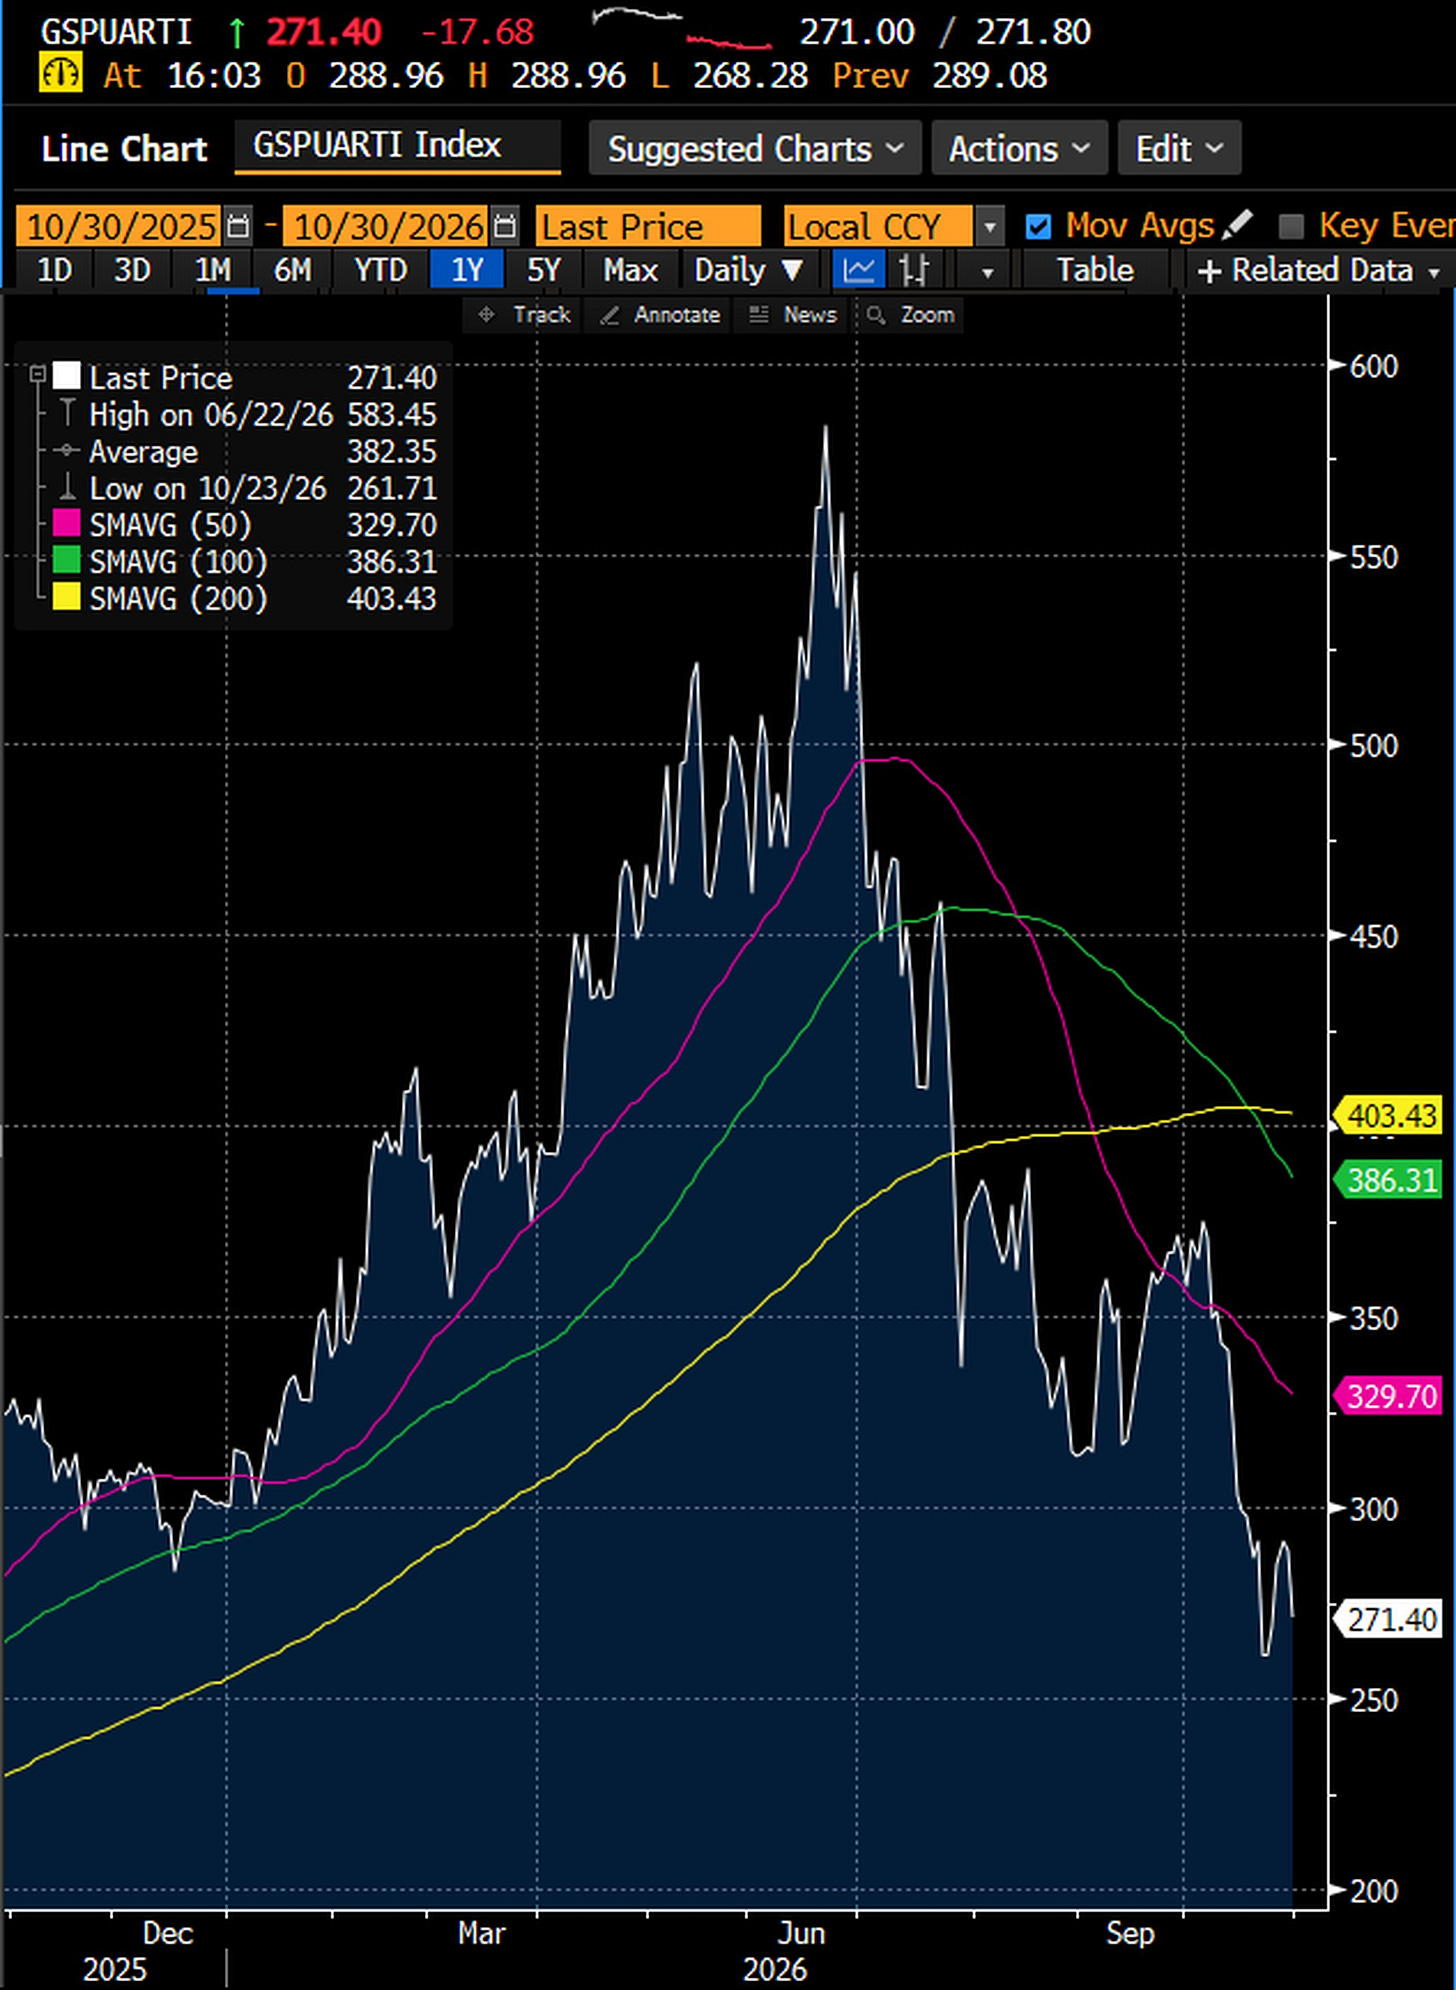Click the Last Price field selector

point(648,227)
